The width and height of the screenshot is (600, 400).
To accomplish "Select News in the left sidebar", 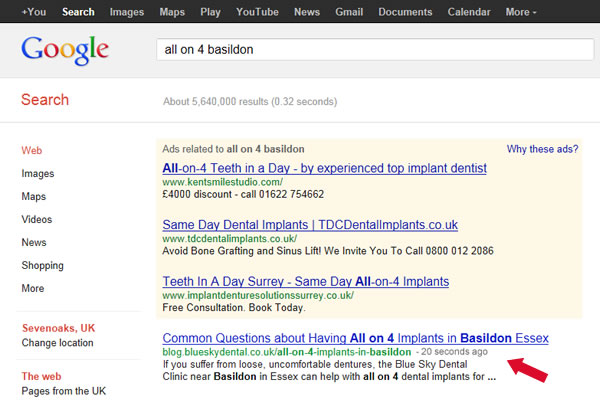I will [34, 243].
